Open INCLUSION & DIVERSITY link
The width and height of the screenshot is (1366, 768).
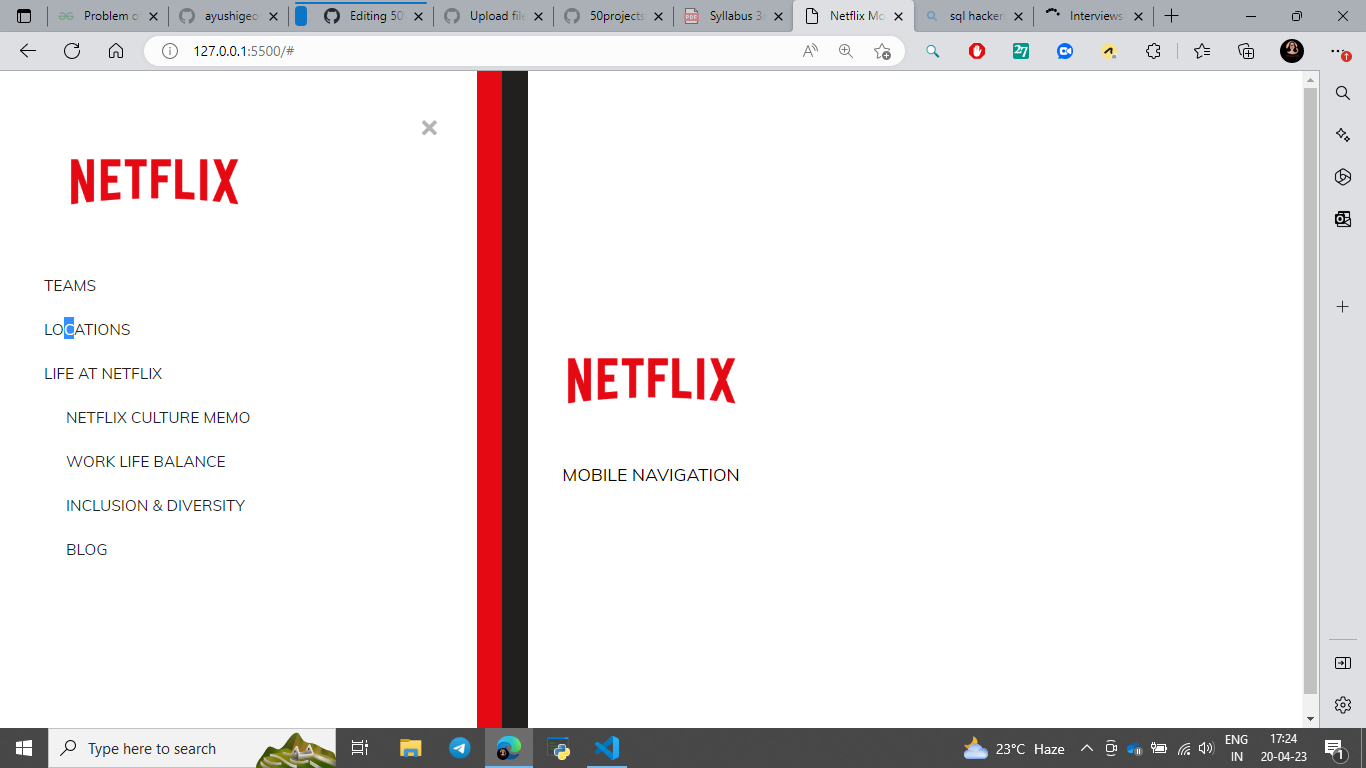[x=155, y=506]
